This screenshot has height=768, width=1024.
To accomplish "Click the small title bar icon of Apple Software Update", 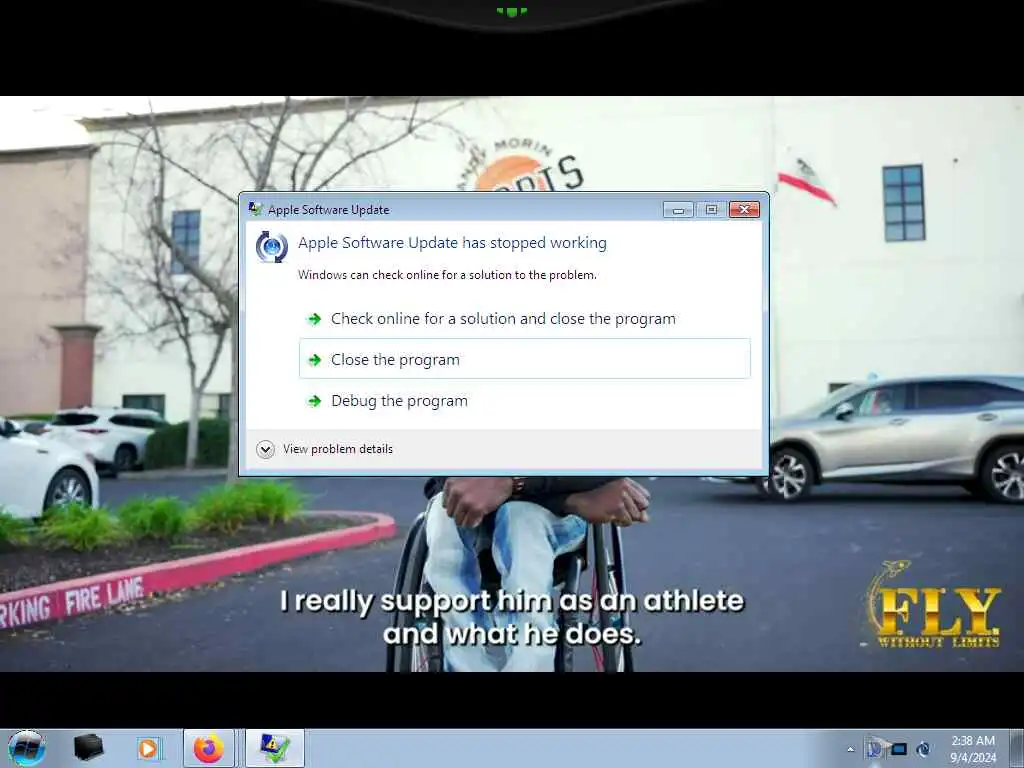I will (255, 209).
